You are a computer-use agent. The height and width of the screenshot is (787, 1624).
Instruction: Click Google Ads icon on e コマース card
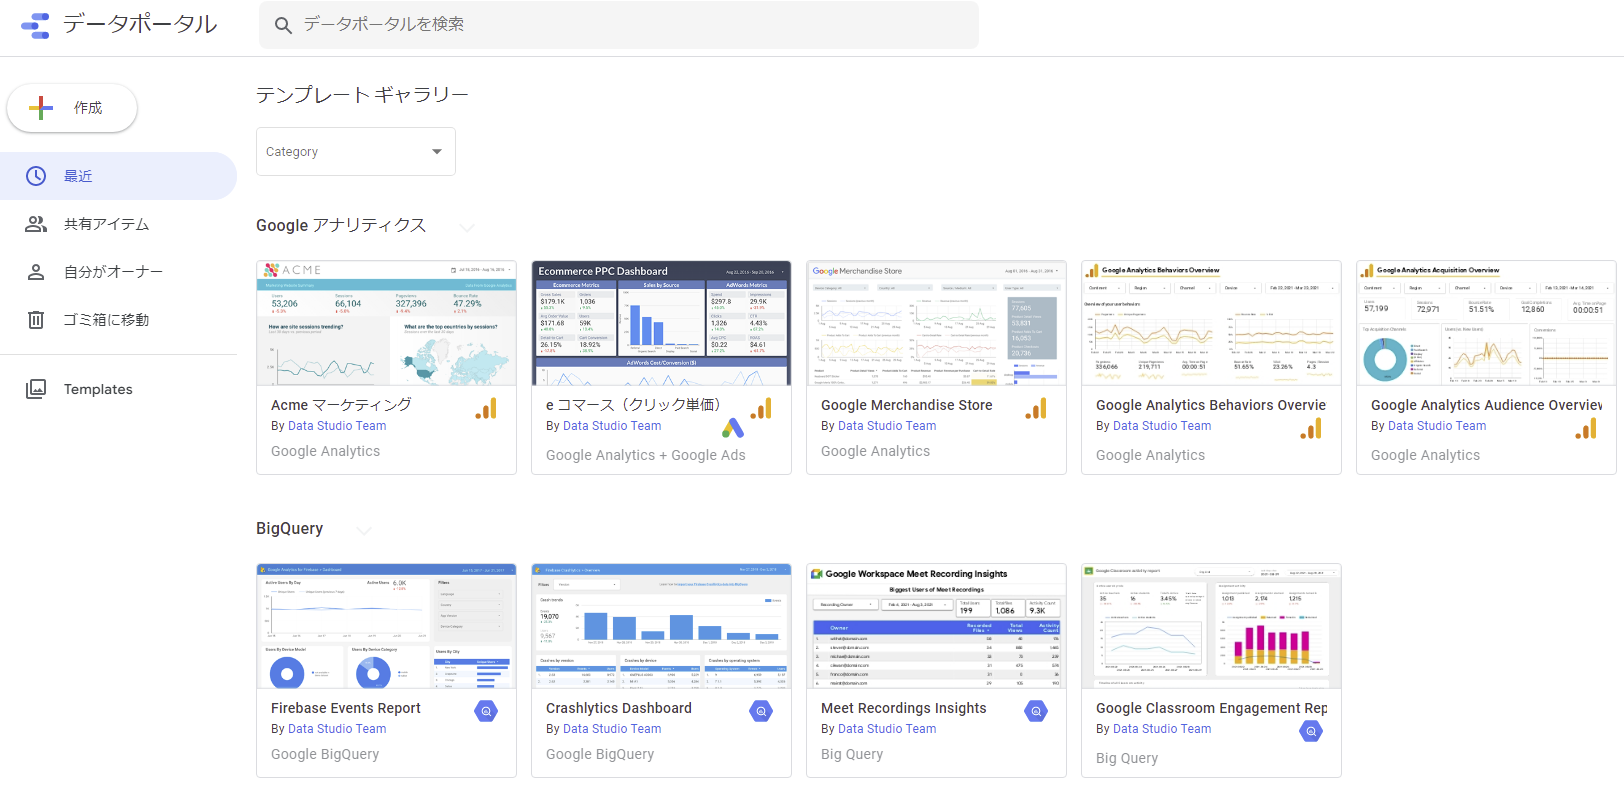coord(733,429)
